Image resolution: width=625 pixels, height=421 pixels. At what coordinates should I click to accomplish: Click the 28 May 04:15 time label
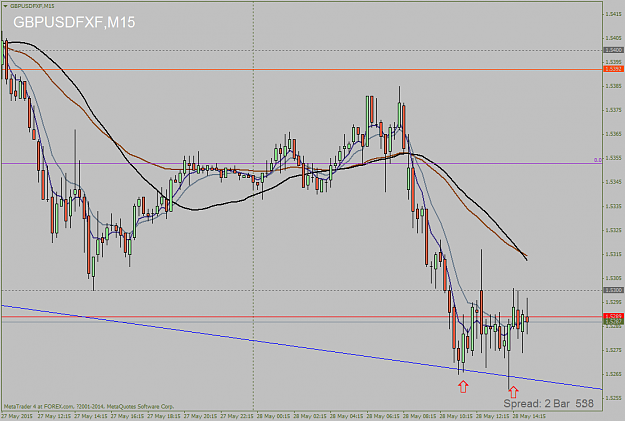click(347, 417)
